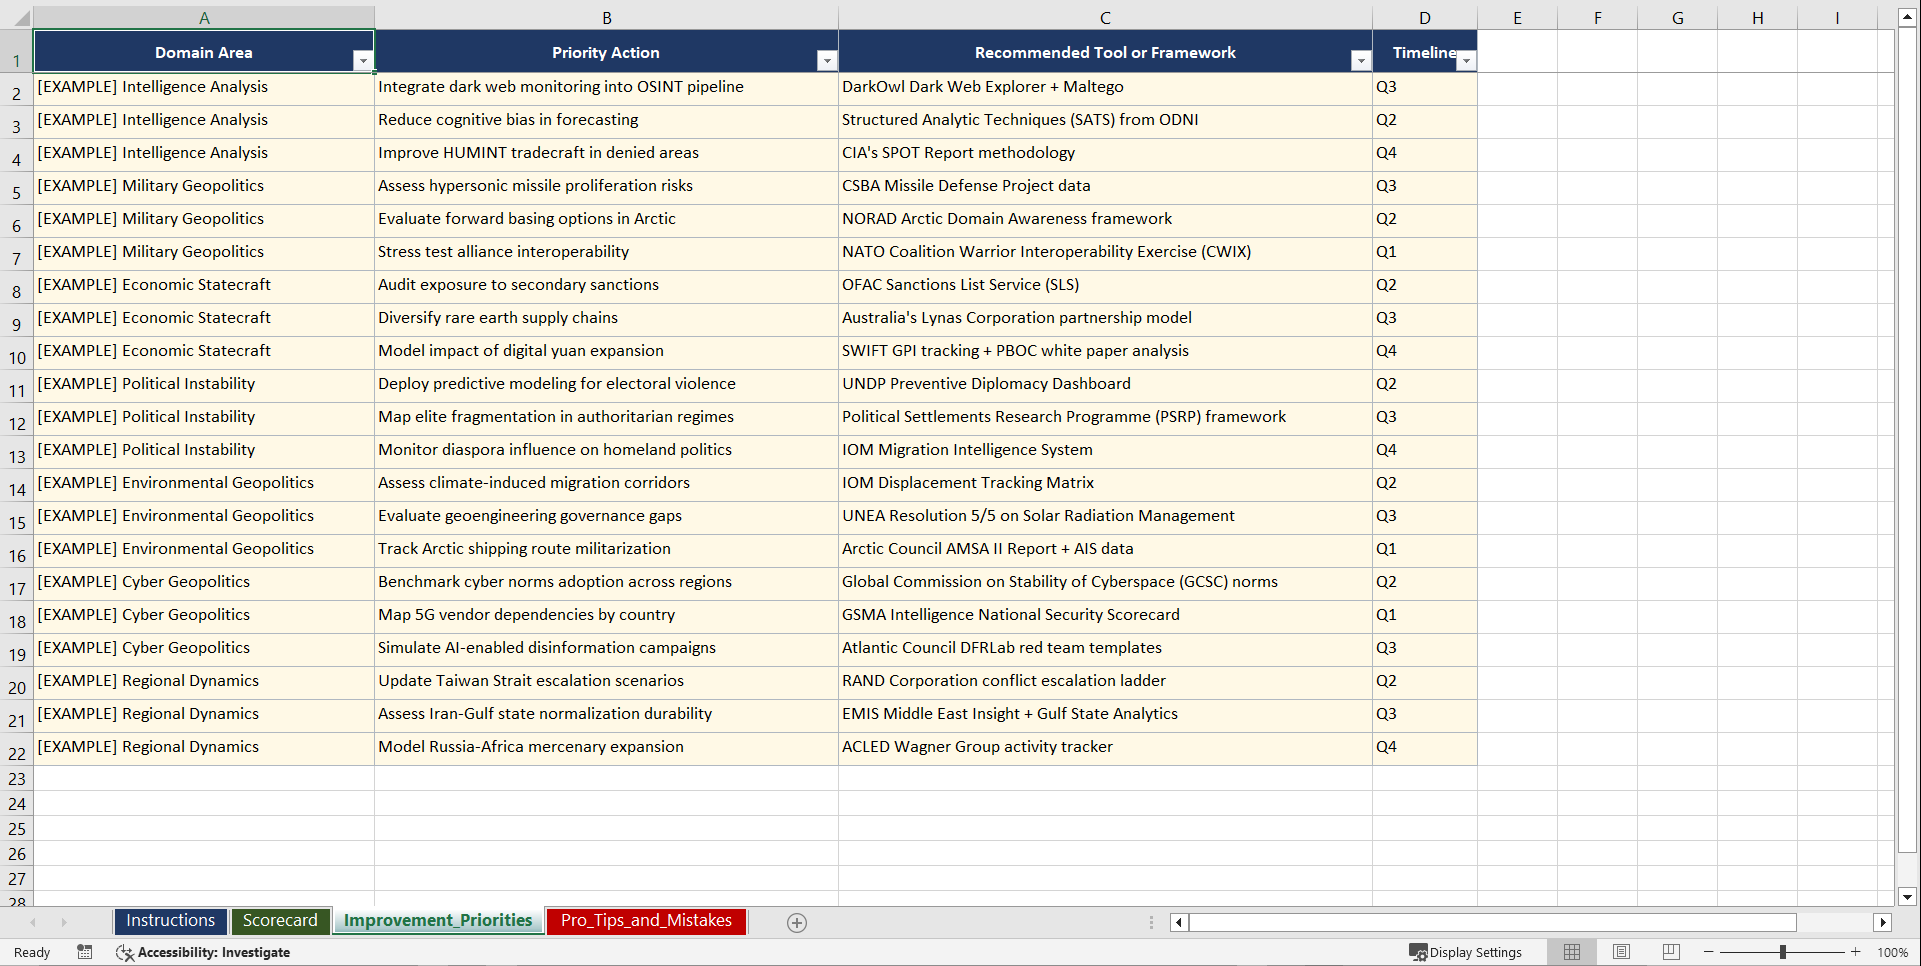Viewport: 1921px width, 966px height.
Task: Open Page Break Preview
Action: point(1670,952)
